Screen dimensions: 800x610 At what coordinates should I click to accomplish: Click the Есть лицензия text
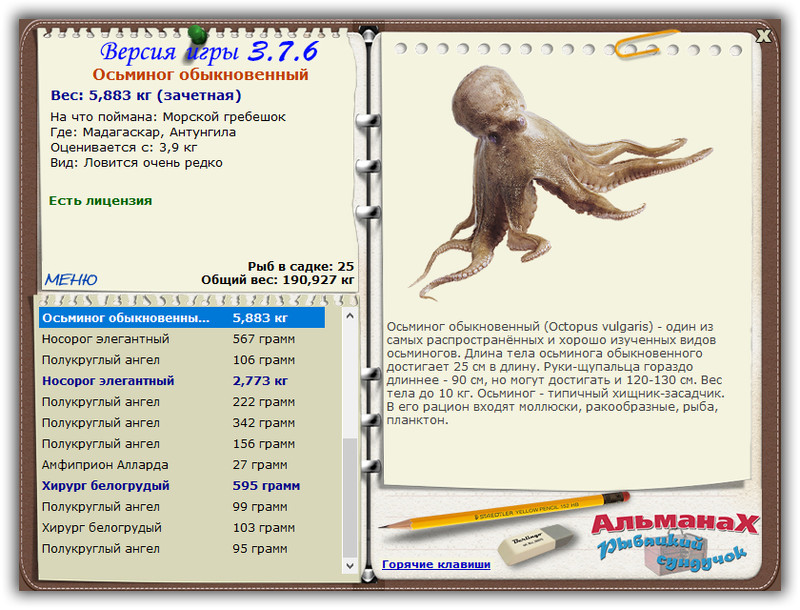(100, 201)
